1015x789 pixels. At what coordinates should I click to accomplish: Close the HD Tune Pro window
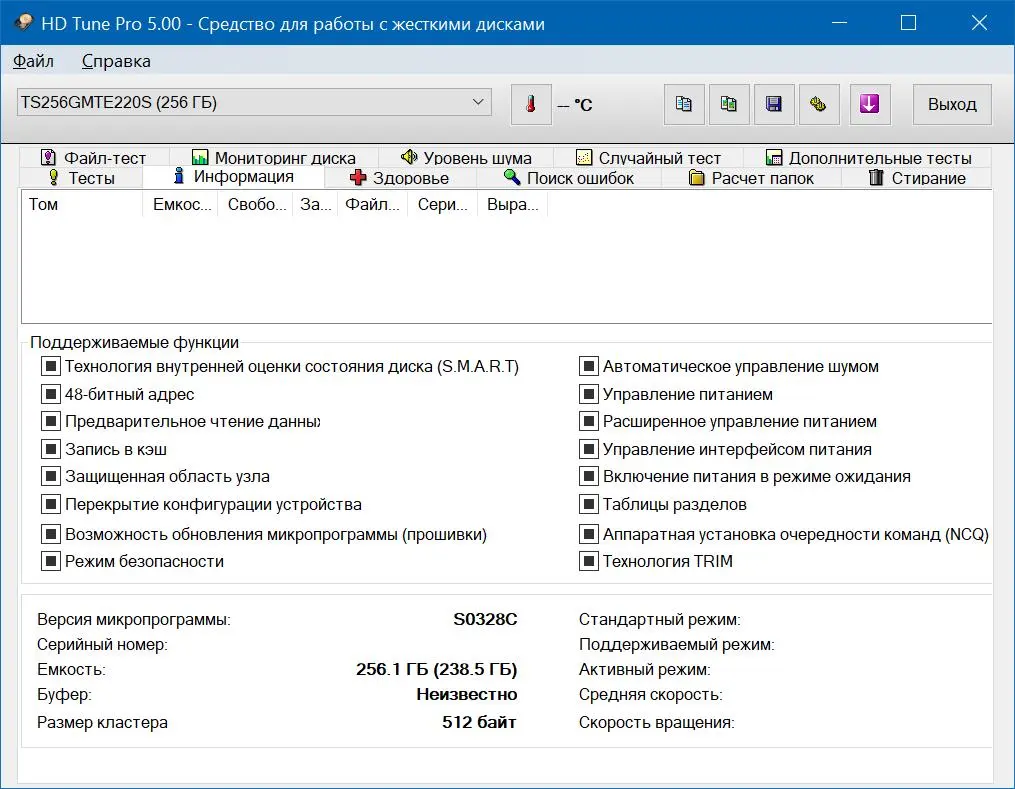pos(979,23)
